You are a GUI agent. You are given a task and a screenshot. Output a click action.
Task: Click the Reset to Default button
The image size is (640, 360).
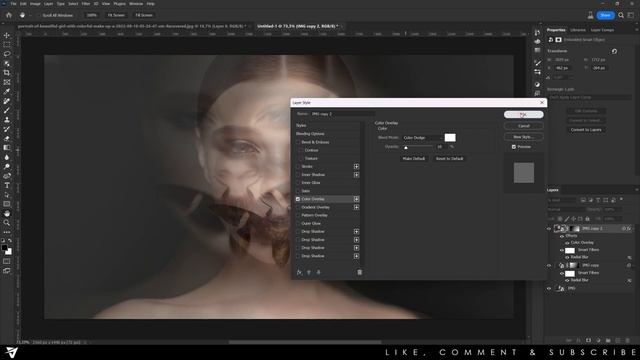click(x=449, y=159)
